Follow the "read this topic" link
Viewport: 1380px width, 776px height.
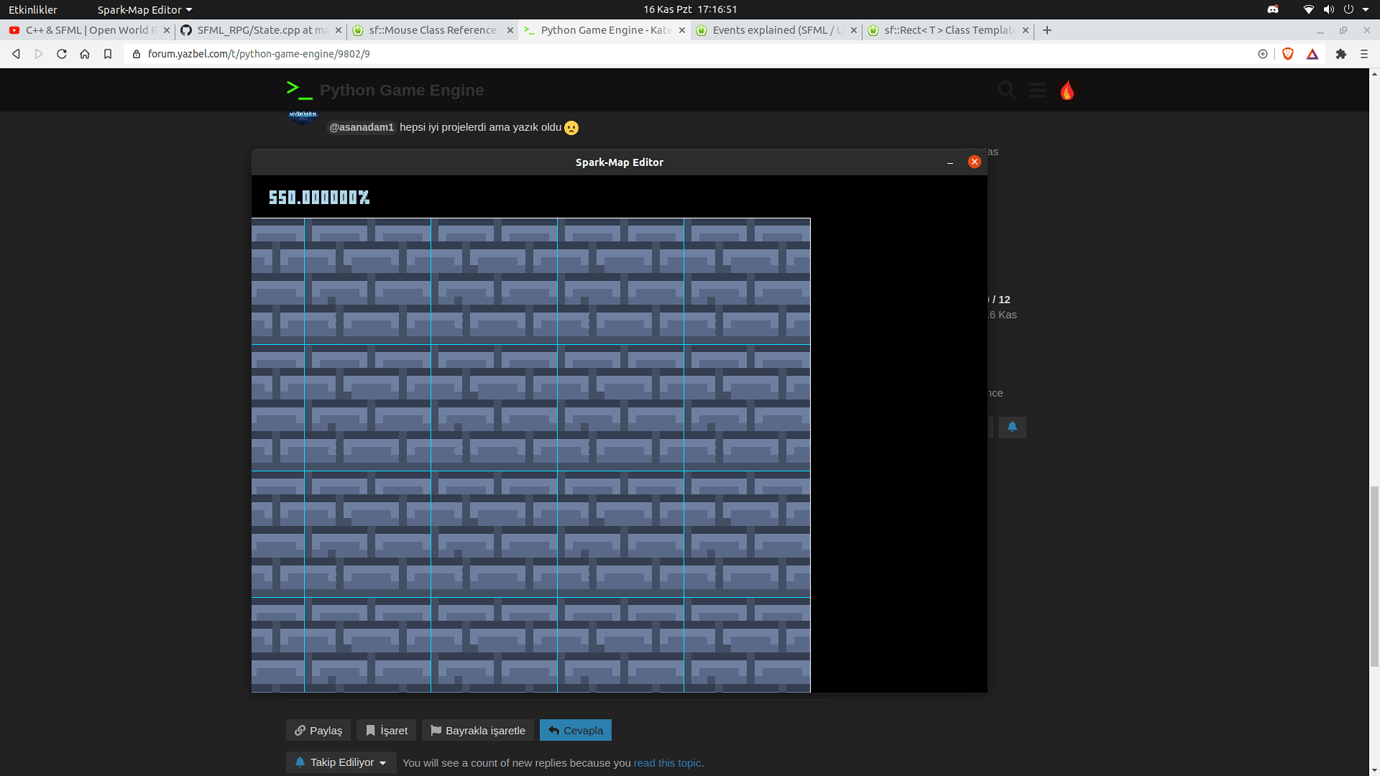tap(667, 763)
